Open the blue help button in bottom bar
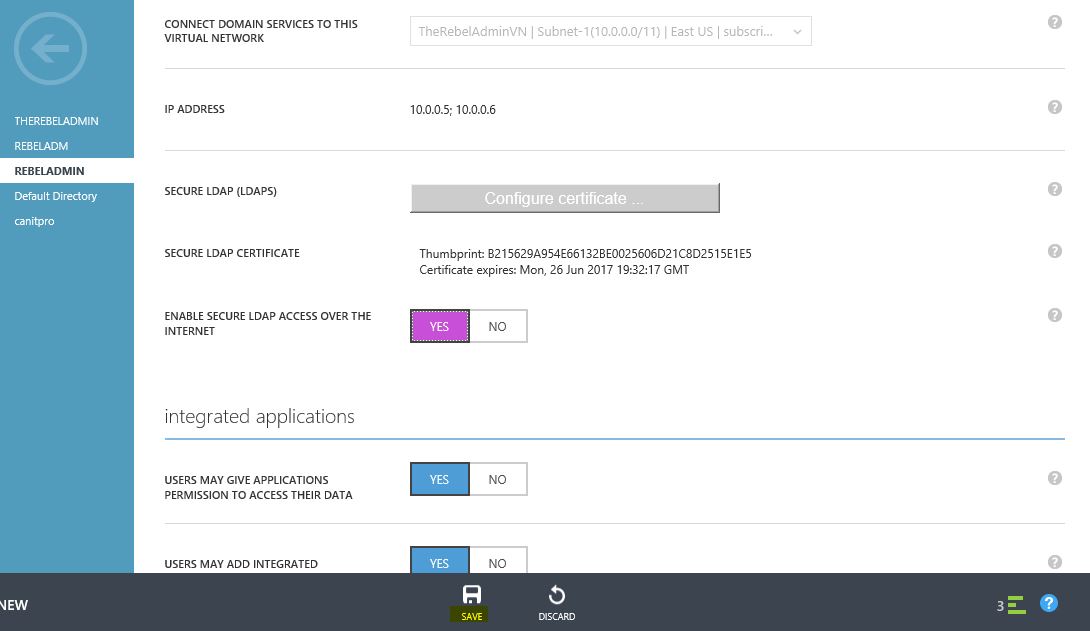Viewport: 1090px width, 631px height. coord(1048,603)
